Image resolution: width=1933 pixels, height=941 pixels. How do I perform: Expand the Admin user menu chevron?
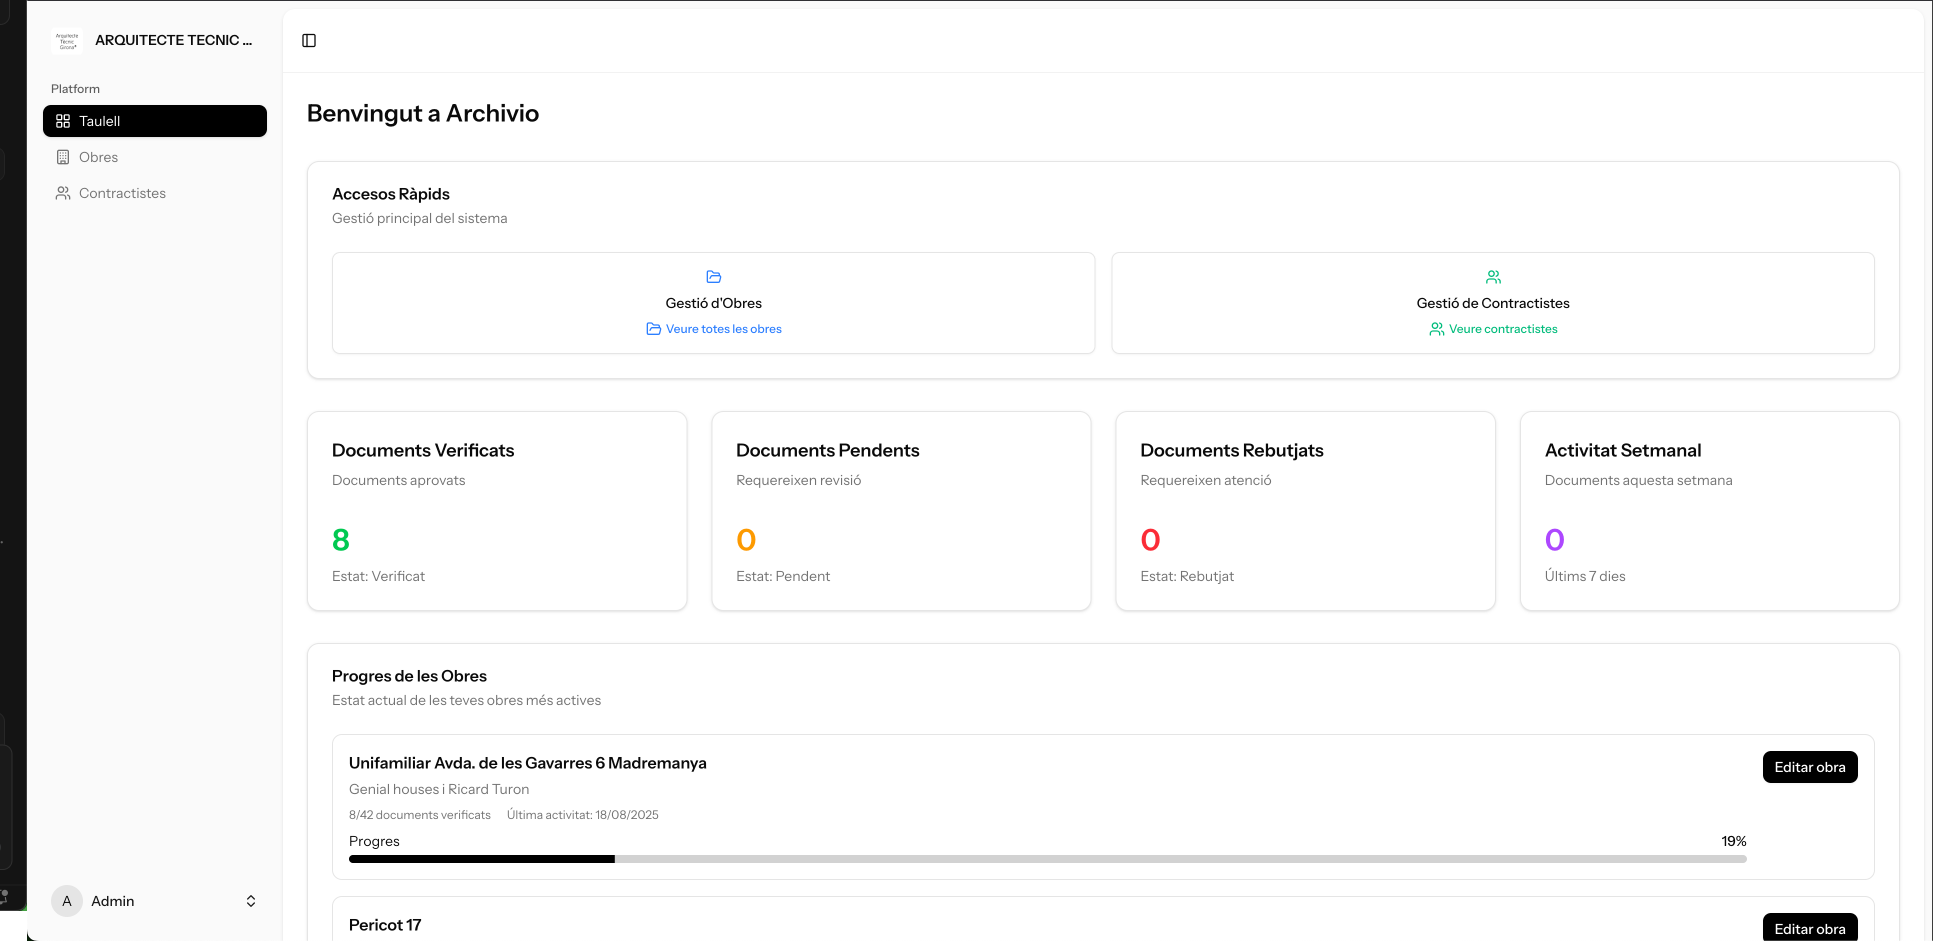251,901
